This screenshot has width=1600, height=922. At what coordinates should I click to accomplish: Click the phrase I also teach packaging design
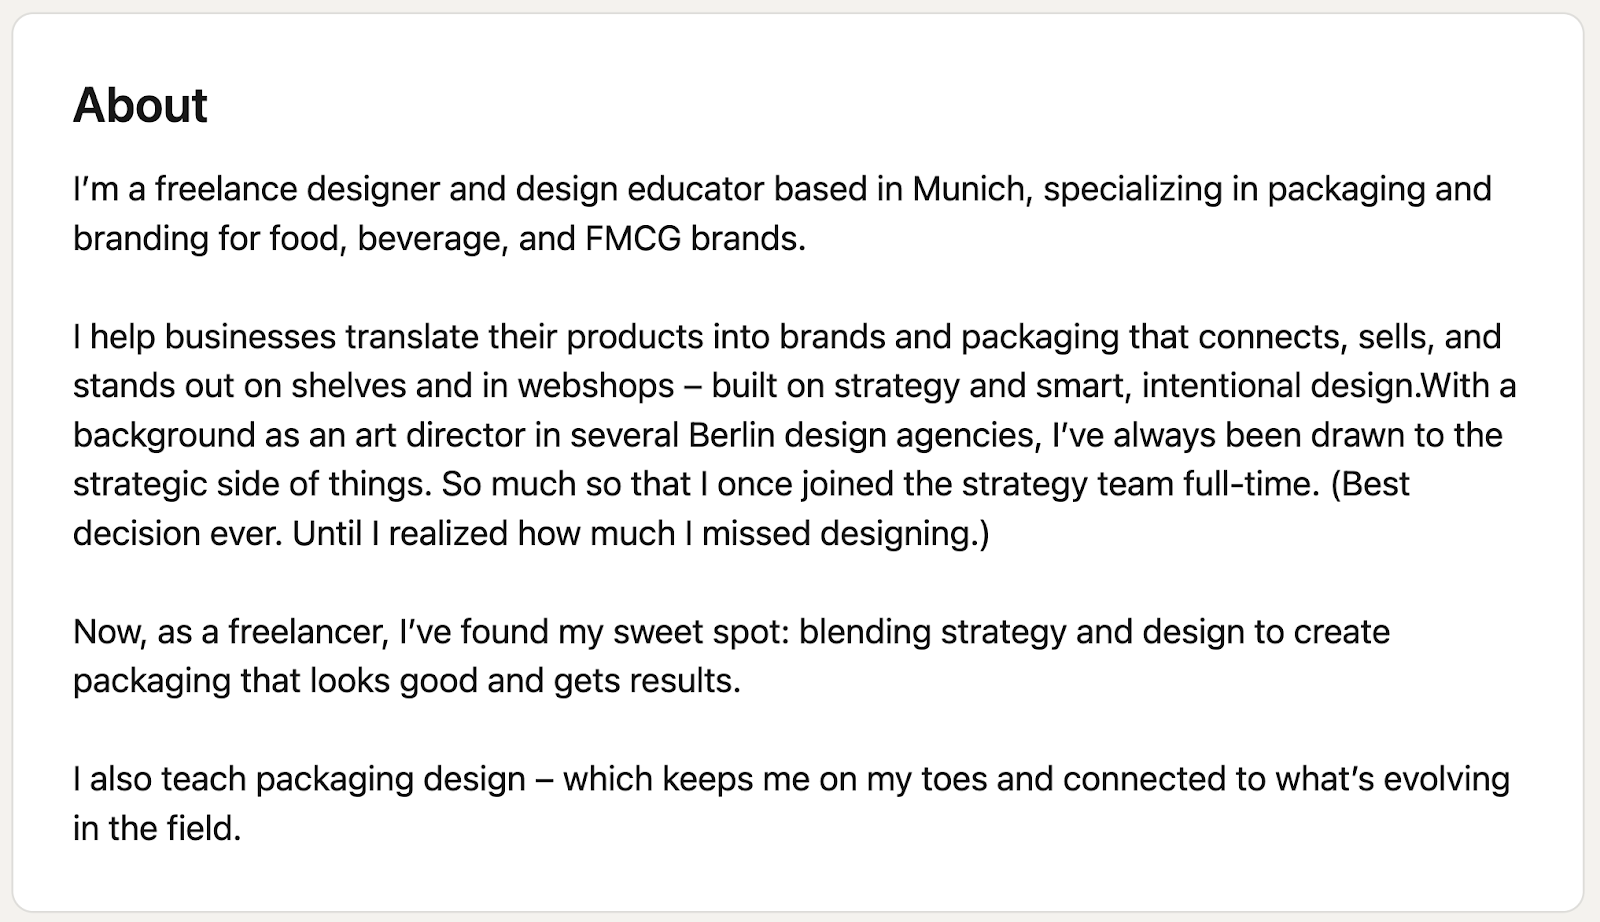pyautogui.click(x=299, y=779)
